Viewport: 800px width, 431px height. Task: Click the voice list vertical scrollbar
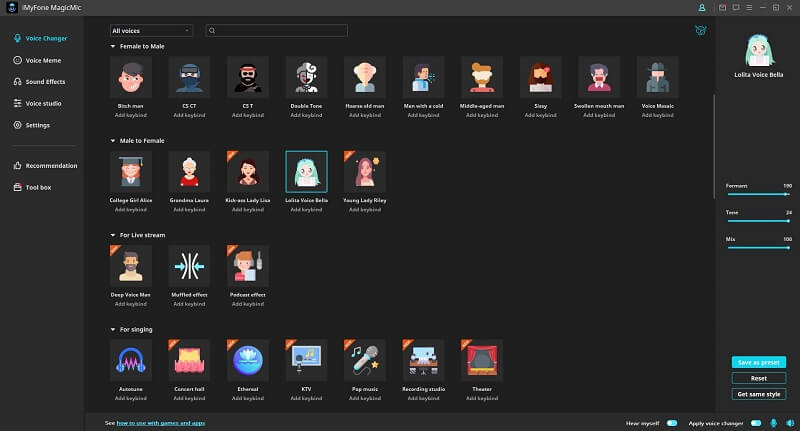tap(714, 146)
